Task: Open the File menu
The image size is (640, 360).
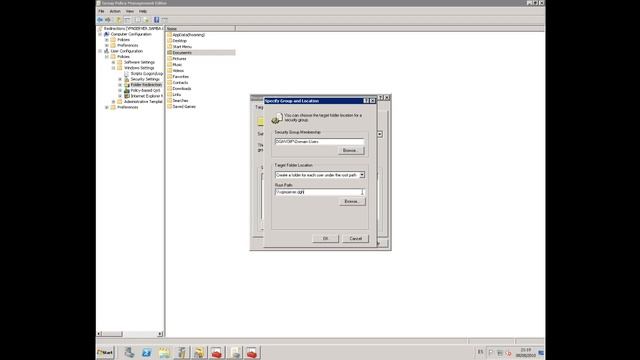Action: click(101, 11)
